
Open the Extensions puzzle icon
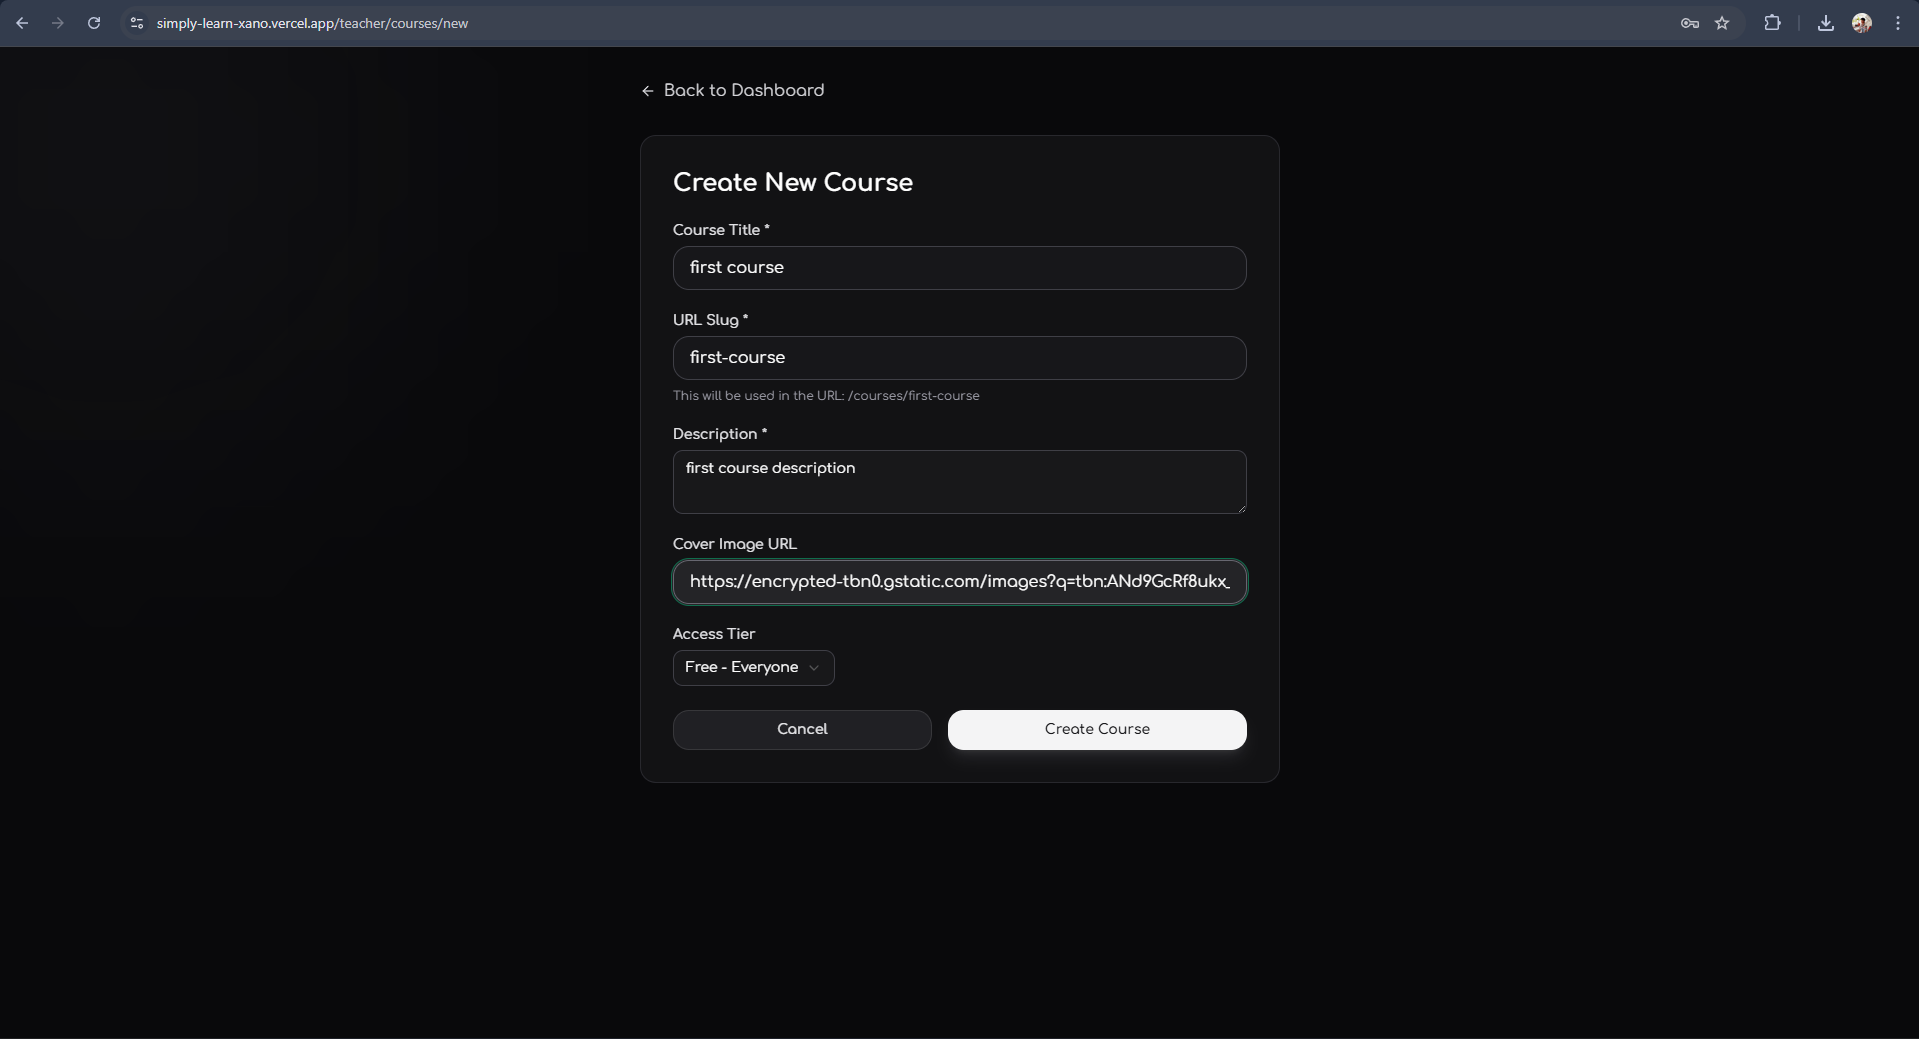1772,23
